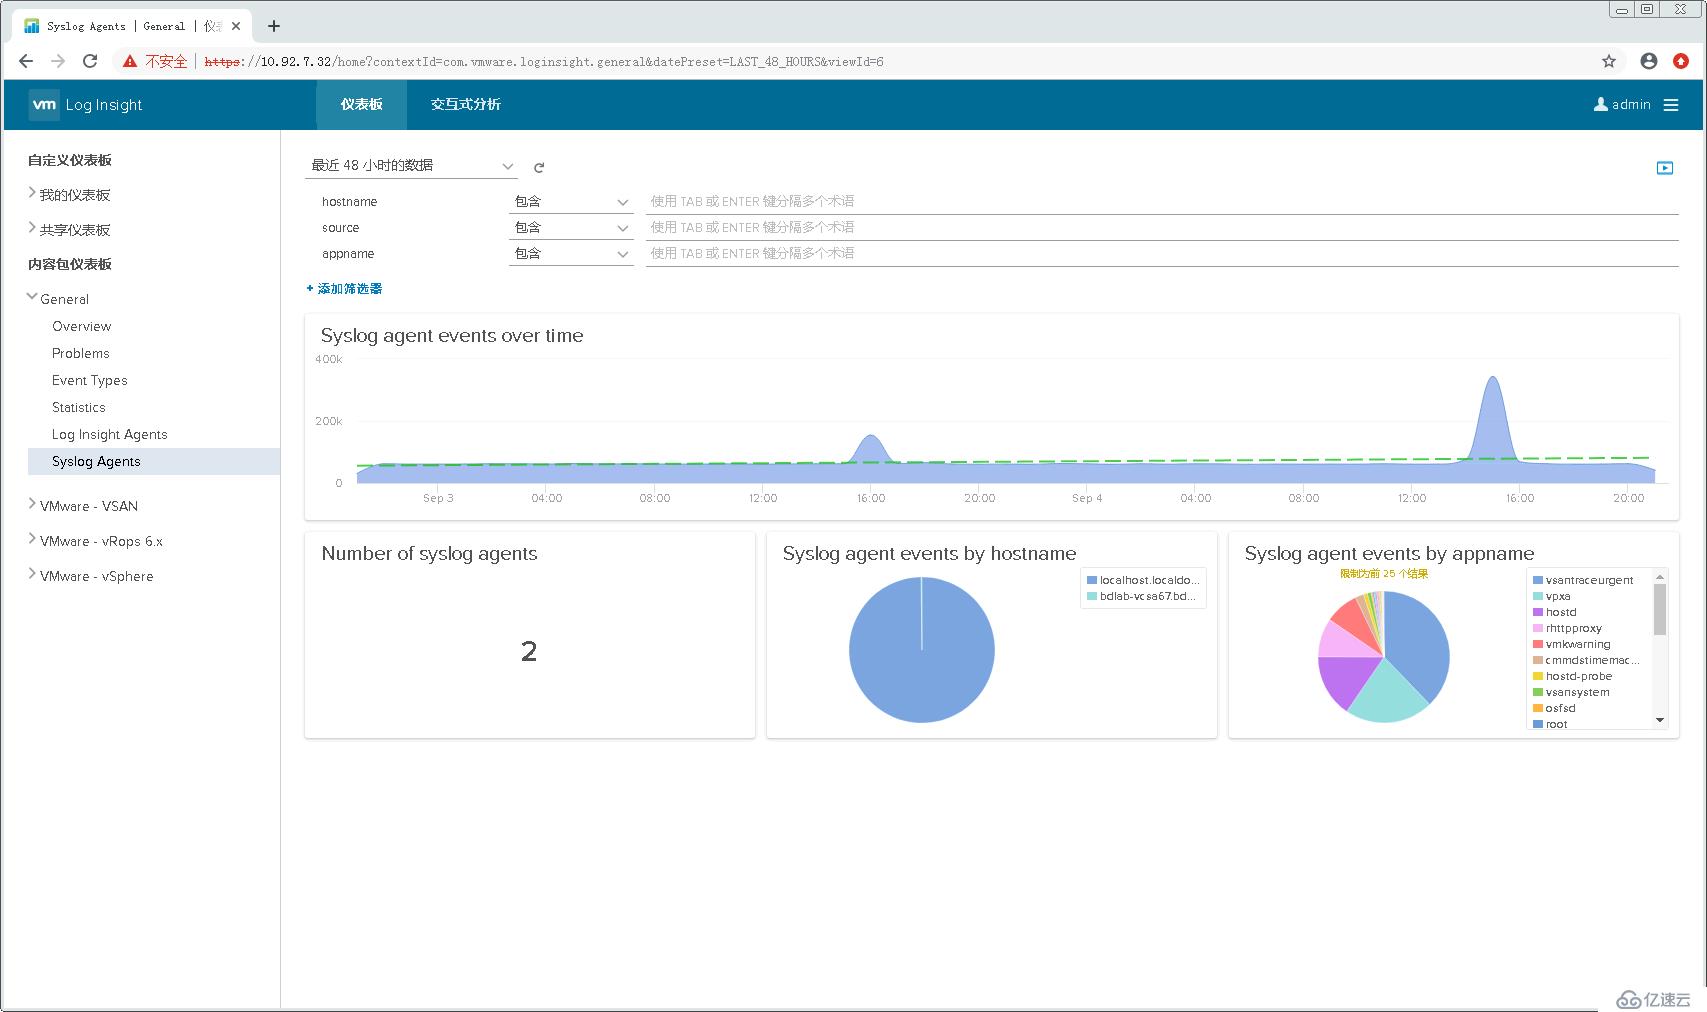Click the vm Log Insight logo
The width and height of the screenshot is (1707, 1012).
coord(86,104)
